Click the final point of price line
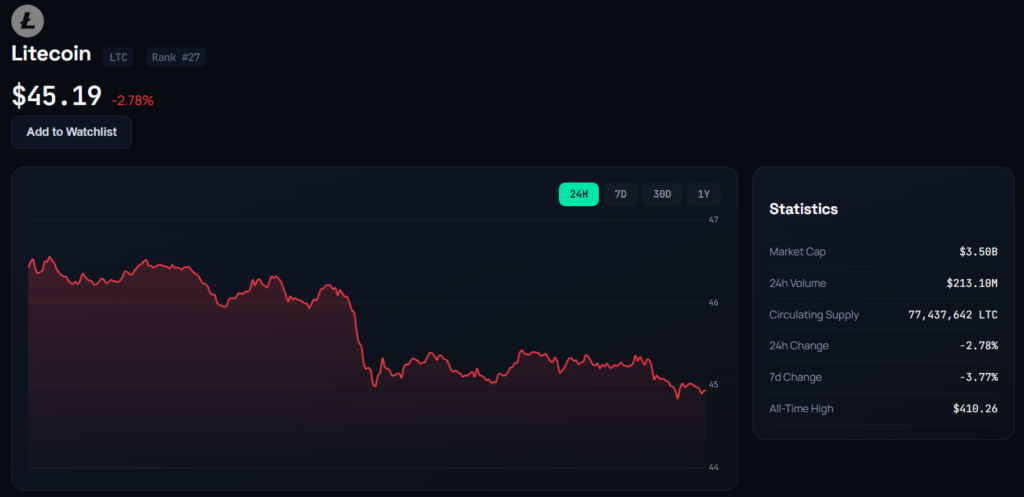 click(x=705, y=391)
